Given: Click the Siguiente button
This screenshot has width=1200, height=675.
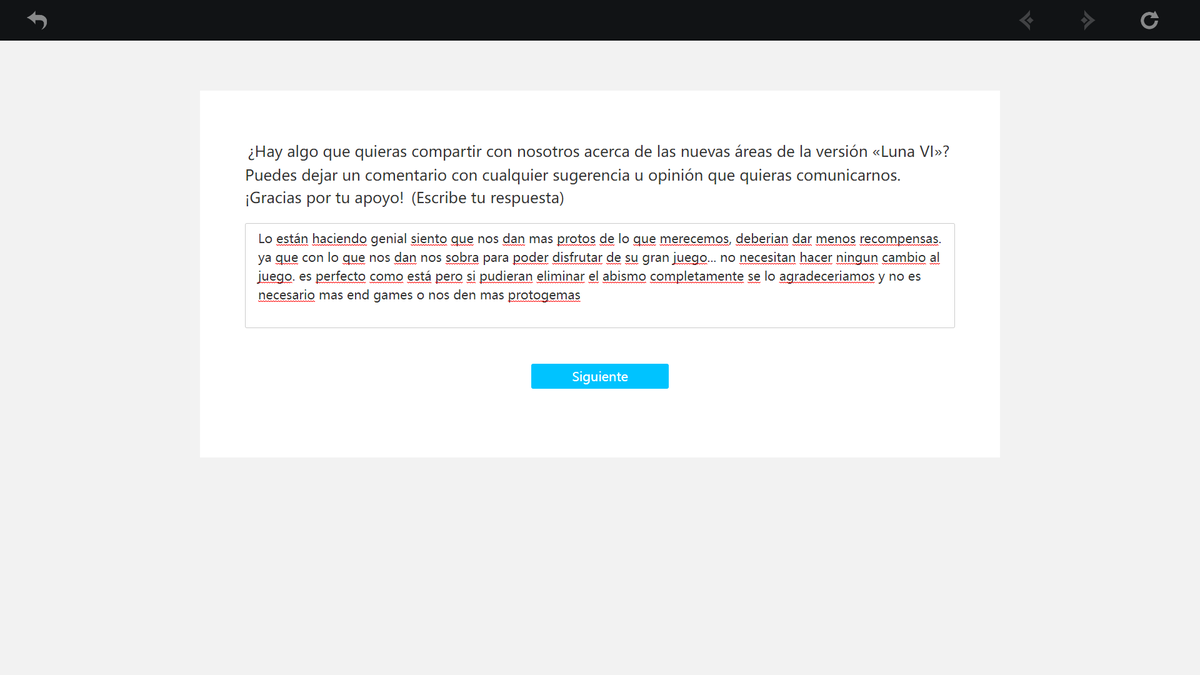Looking at the screenshot, I should coord(600,376).
